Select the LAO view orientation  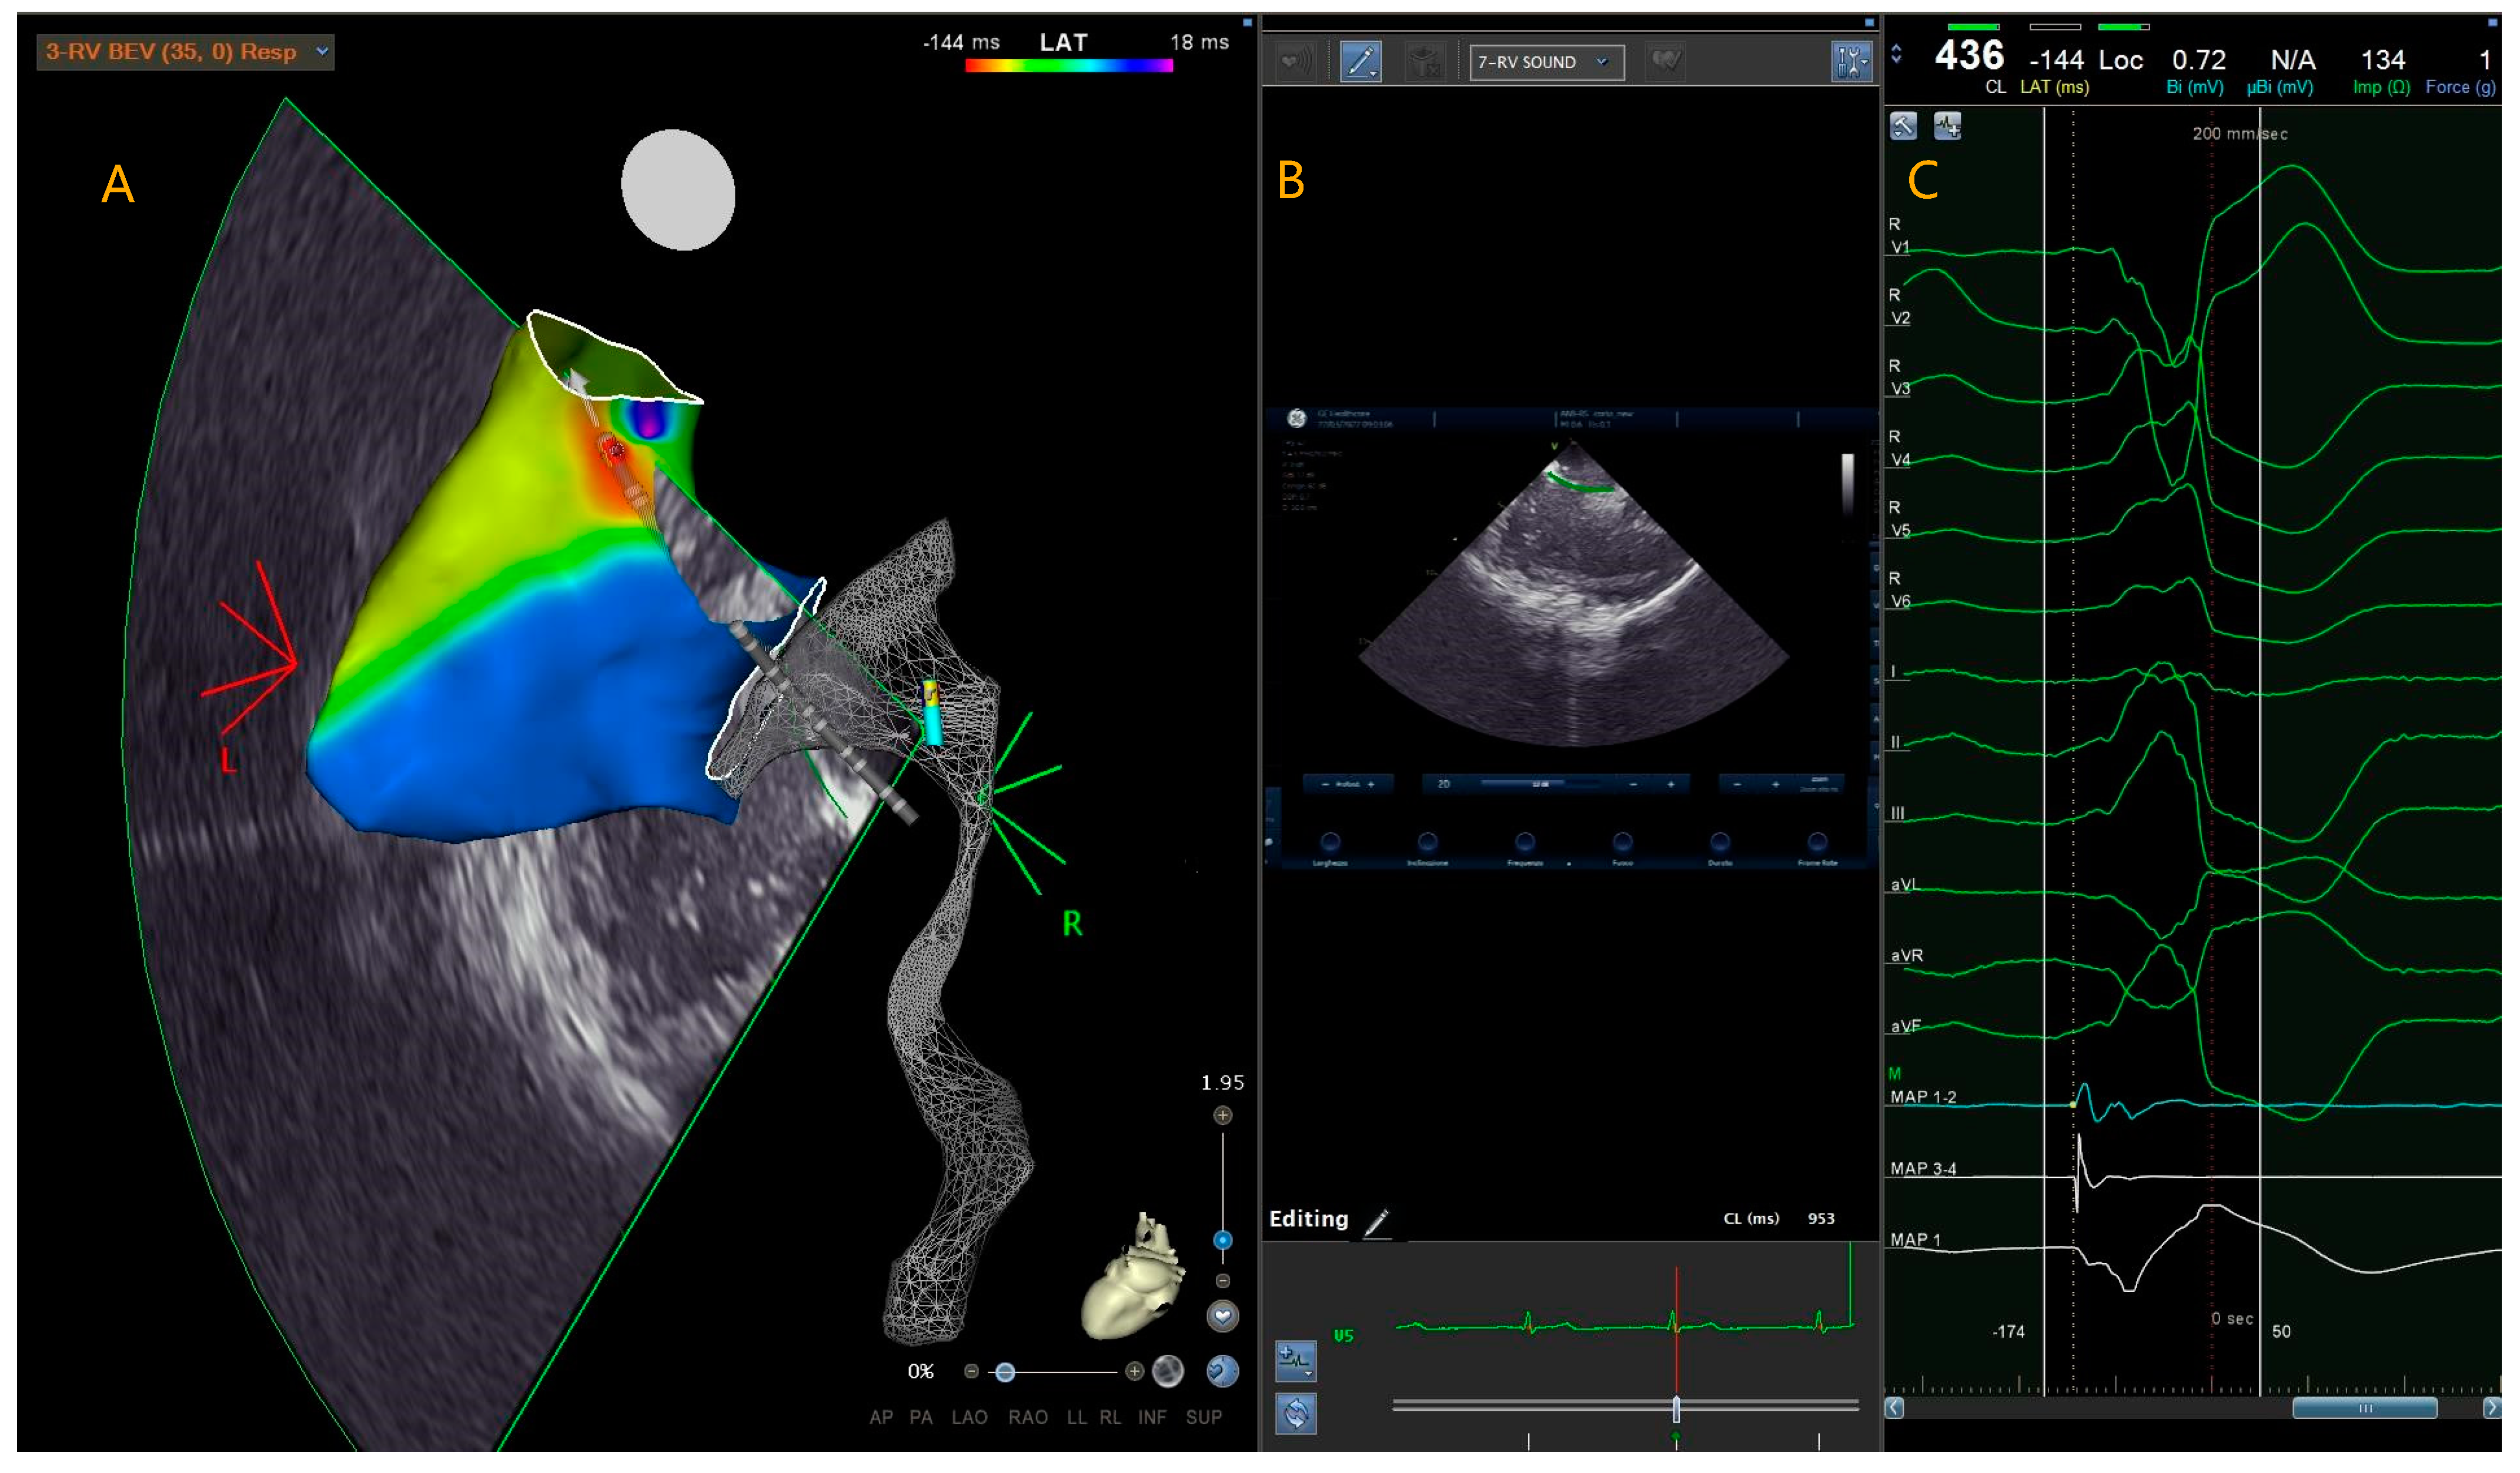click(x=969, y=1418)
